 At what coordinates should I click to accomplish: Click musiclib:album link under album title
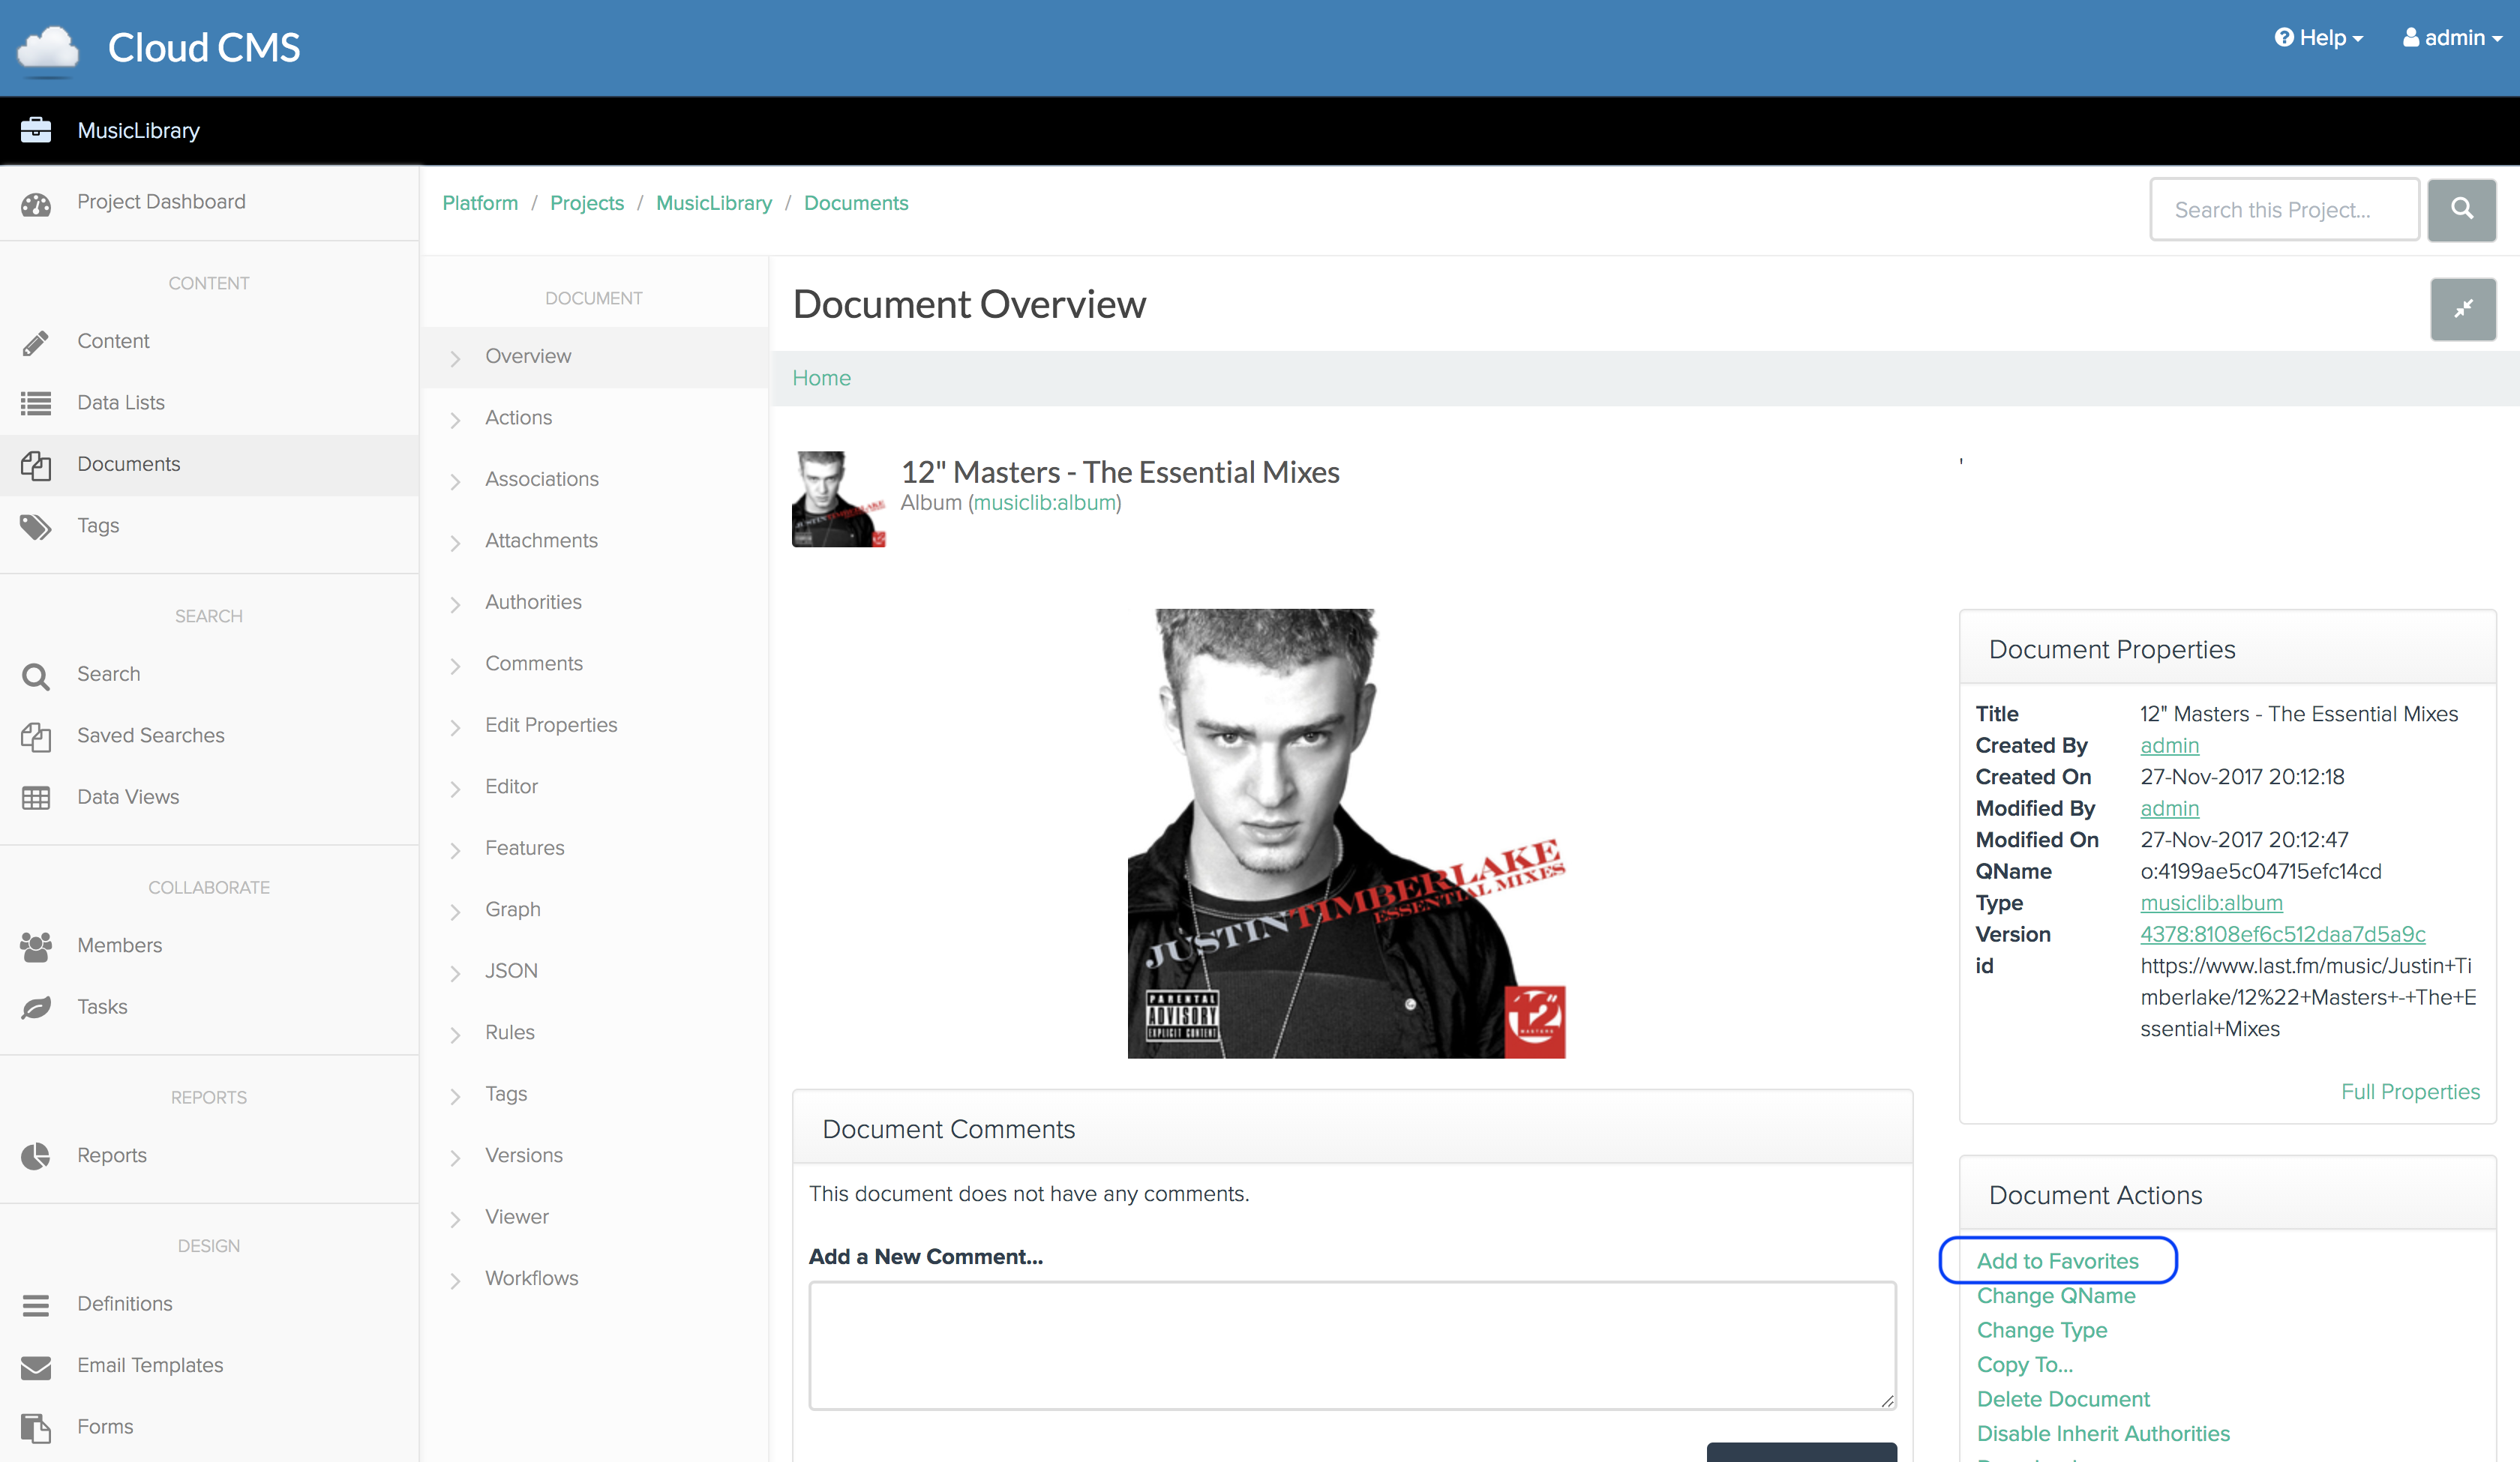pos(1045,503)
